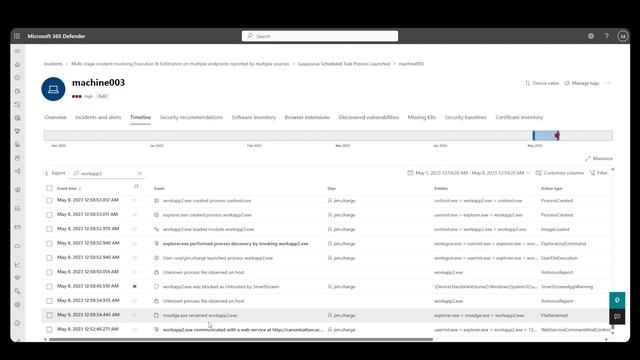The image size is (640, 360).
Task: Click the flag column header icon
Action: [136, 186]
